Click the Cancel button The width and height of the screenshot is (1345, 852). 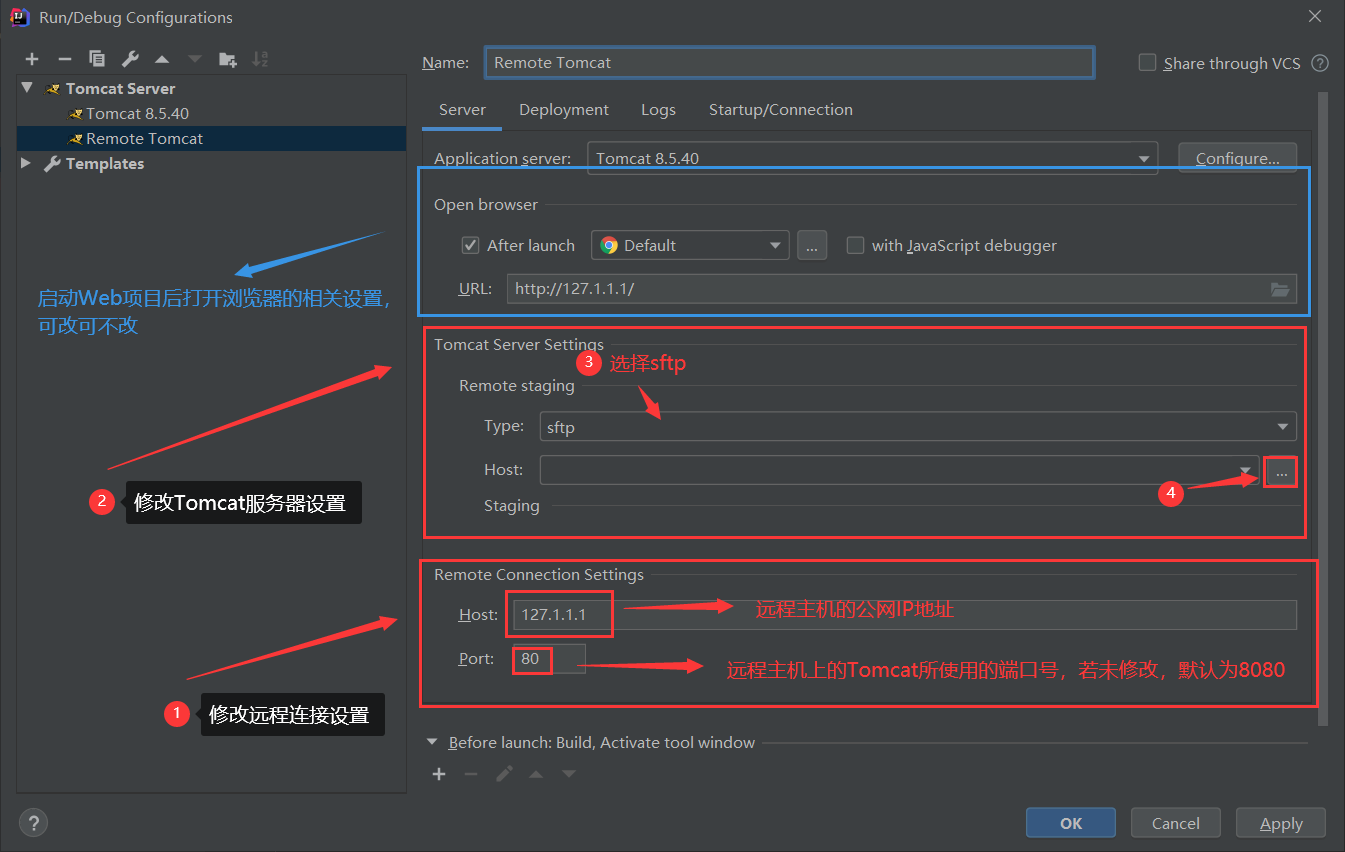pyautogui.click(x=1176, y=823)
